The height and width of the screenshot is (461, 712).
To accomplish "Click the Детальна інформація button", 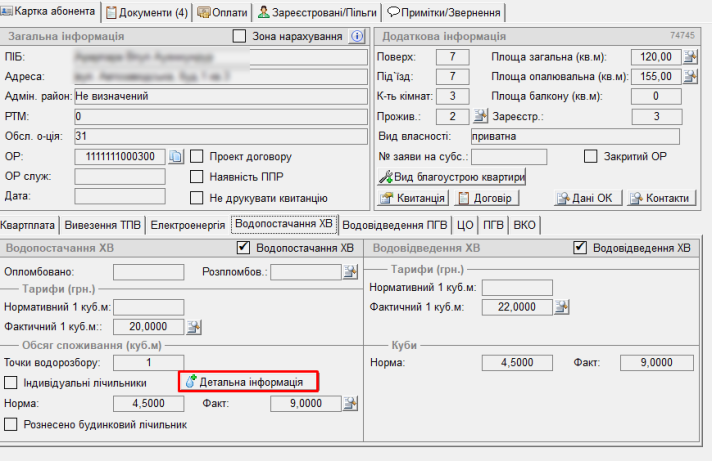I will [x=248, y=381].
